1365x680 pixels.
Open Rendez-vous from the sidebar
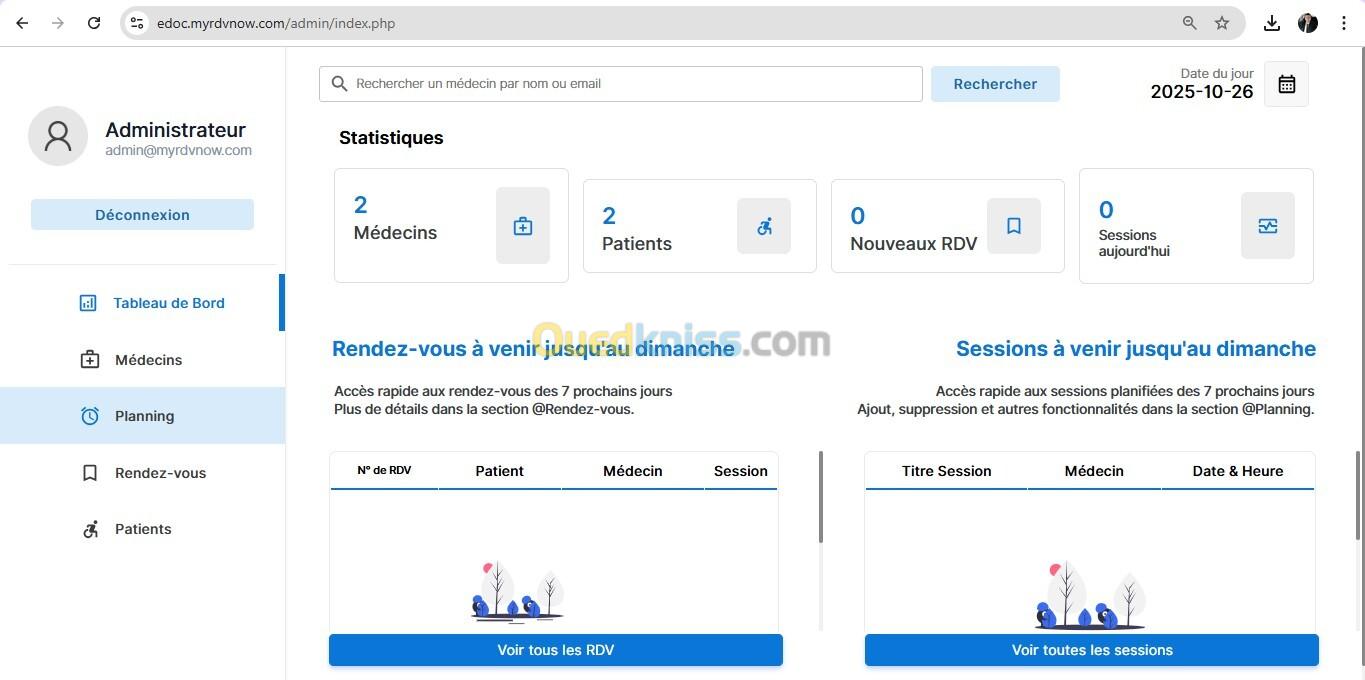160,473
